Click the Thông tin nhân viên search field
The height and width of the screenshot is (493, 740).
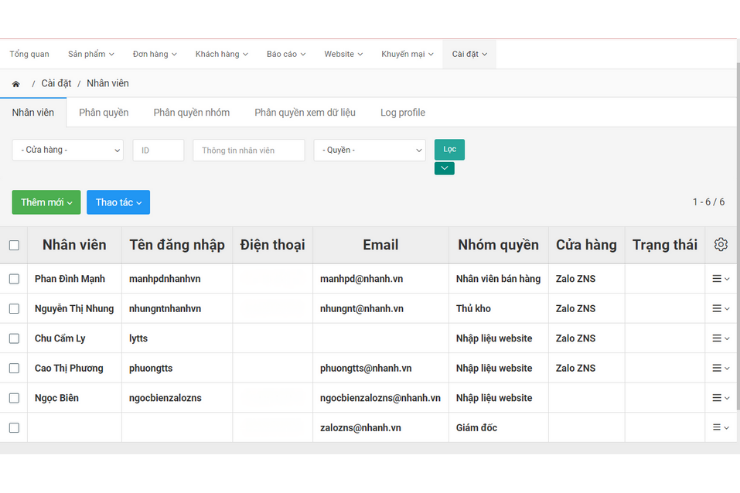248,150
